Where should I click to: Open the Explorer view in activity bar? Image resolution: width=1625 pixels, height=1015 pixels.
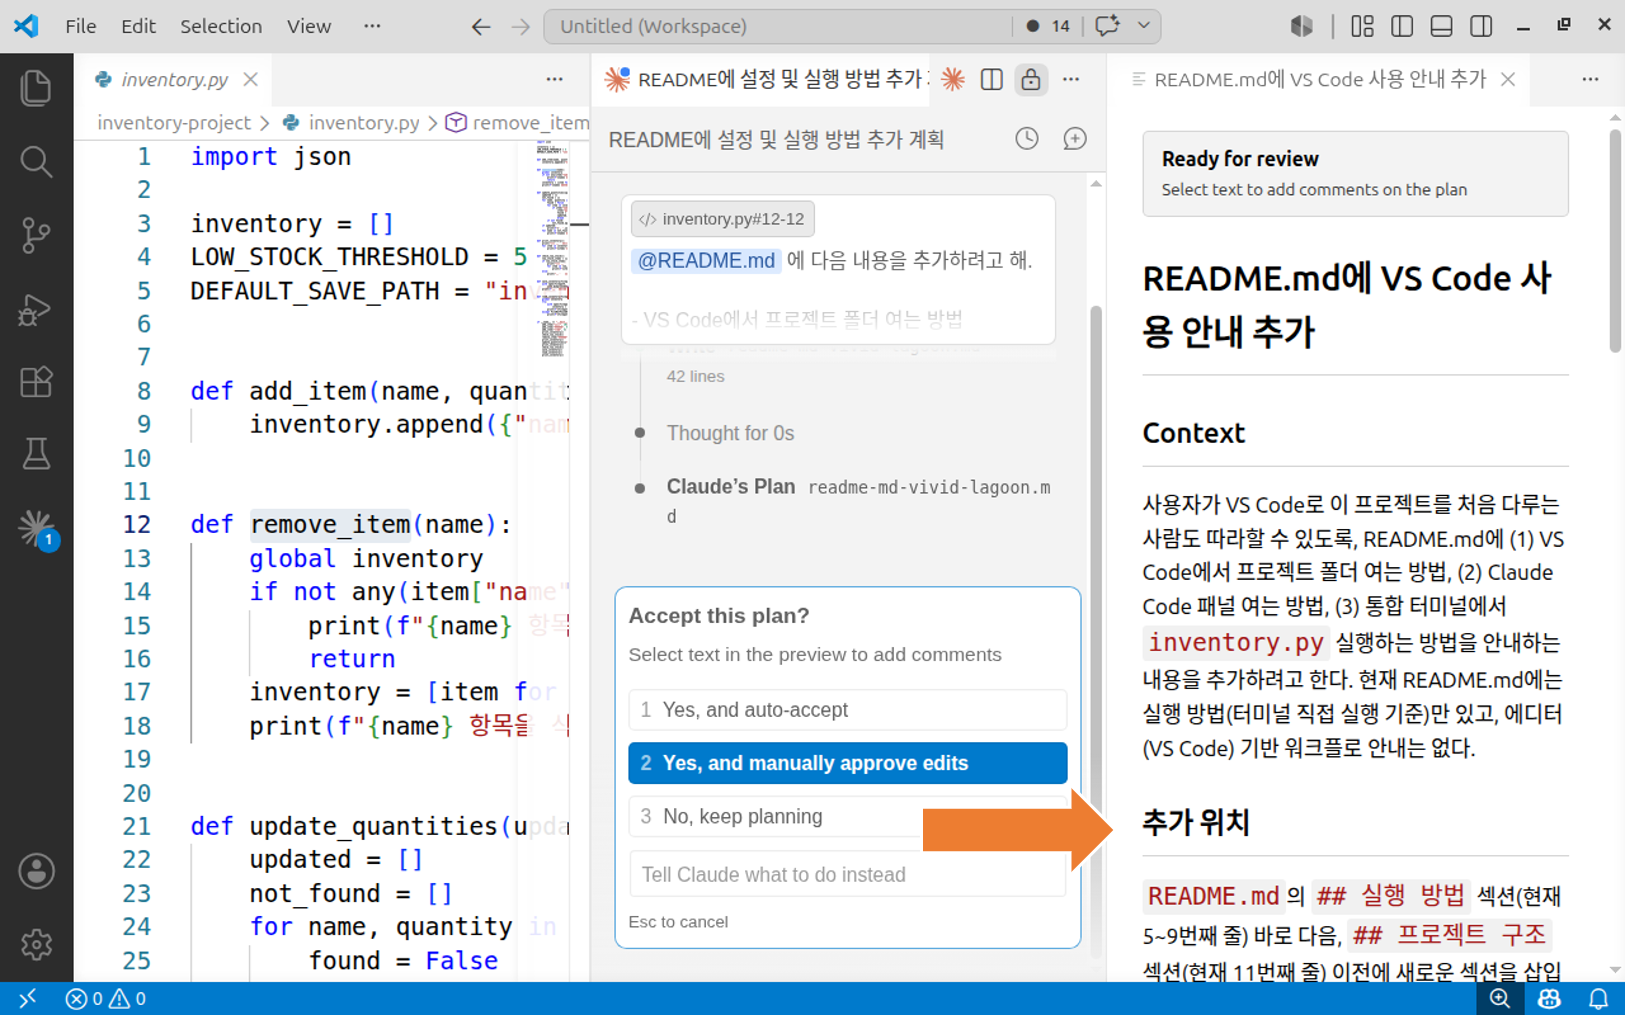coord(36,88)
